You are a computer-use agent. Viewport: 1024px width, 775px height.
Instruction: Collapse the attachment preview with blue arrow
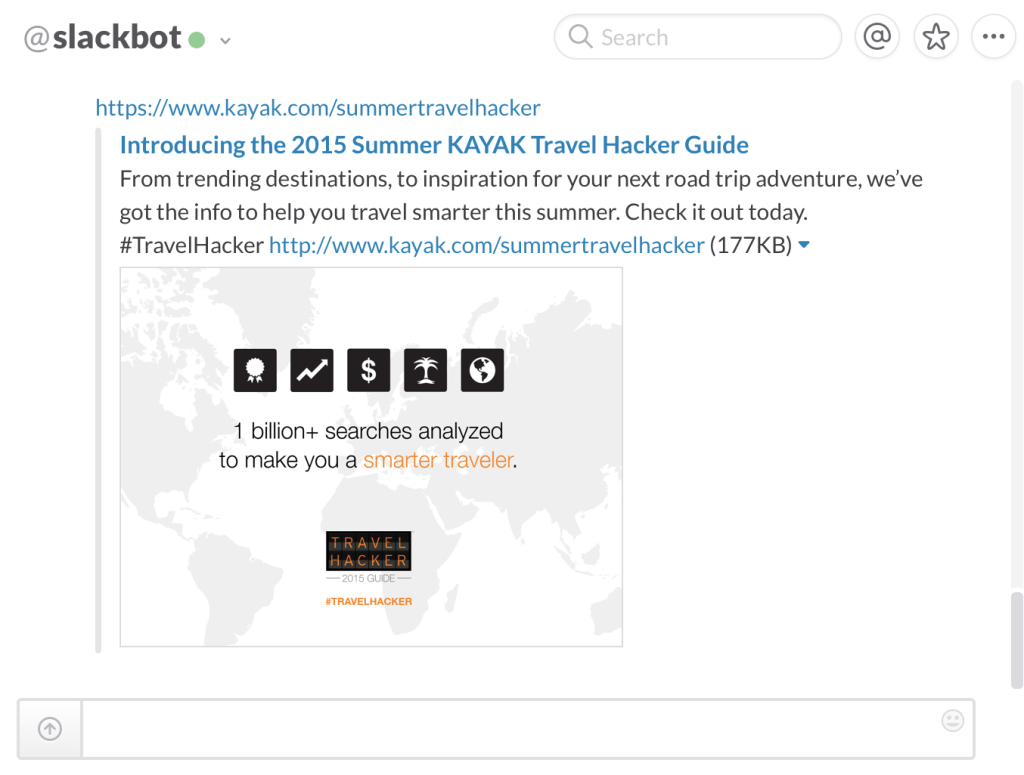(x=804, y=245)
